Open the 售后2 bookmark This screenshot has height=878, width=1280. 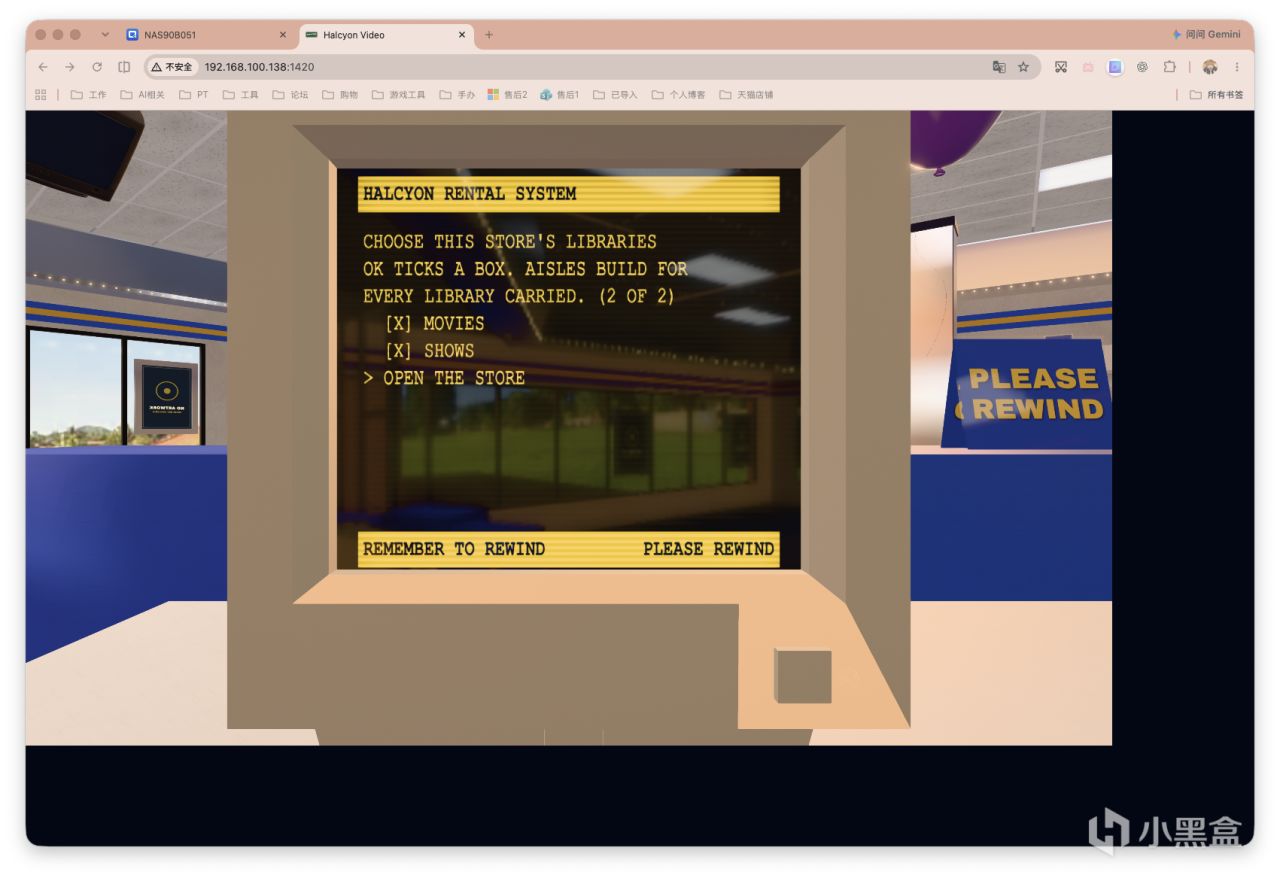[507, 95]
